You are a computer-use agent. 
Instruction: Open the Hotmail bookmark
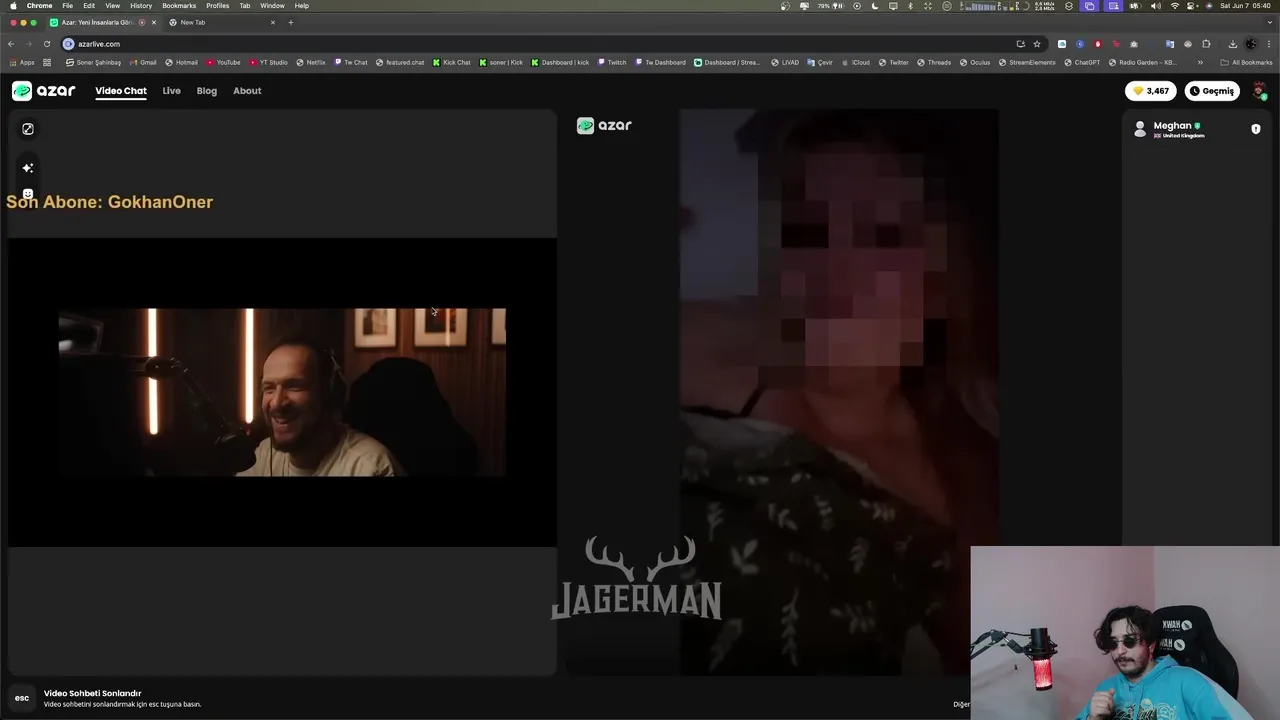click(x=181, y=62)
